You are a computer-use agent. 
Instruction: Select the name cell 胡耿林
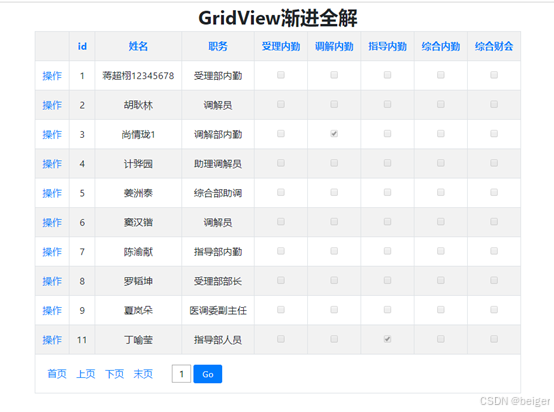(138, 105)
